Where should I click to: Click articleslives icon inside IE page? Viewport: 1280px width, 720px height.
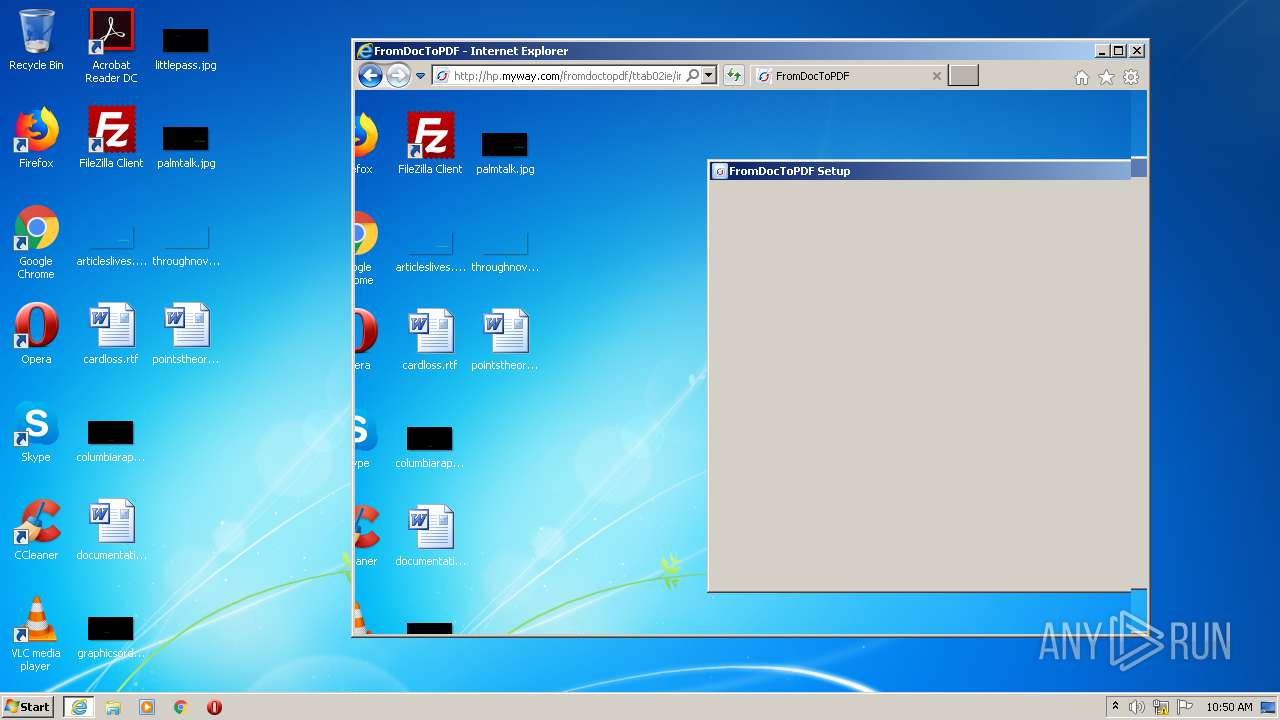coord(430,253)
